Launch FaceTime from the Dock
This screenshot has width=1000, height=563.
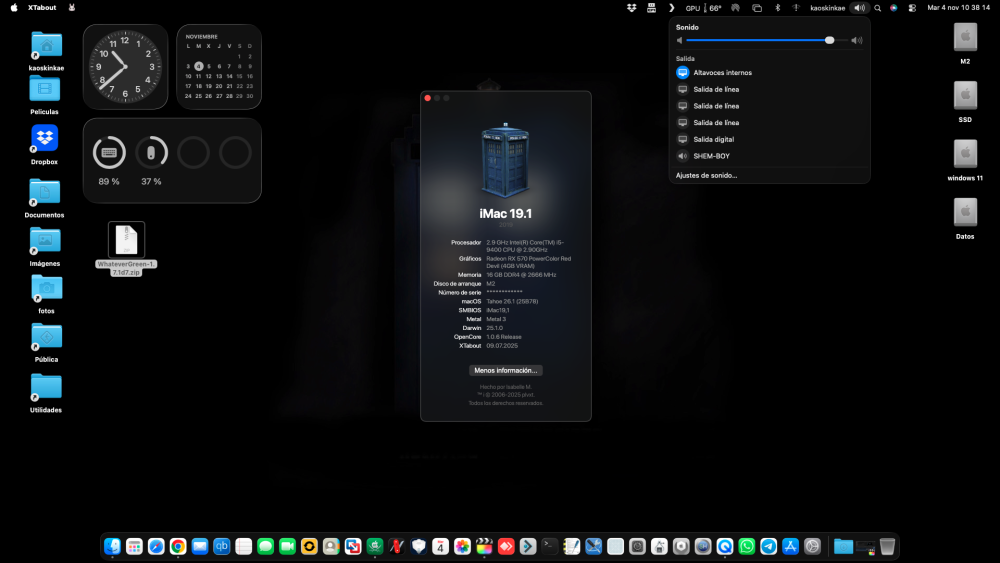[288, 546]
